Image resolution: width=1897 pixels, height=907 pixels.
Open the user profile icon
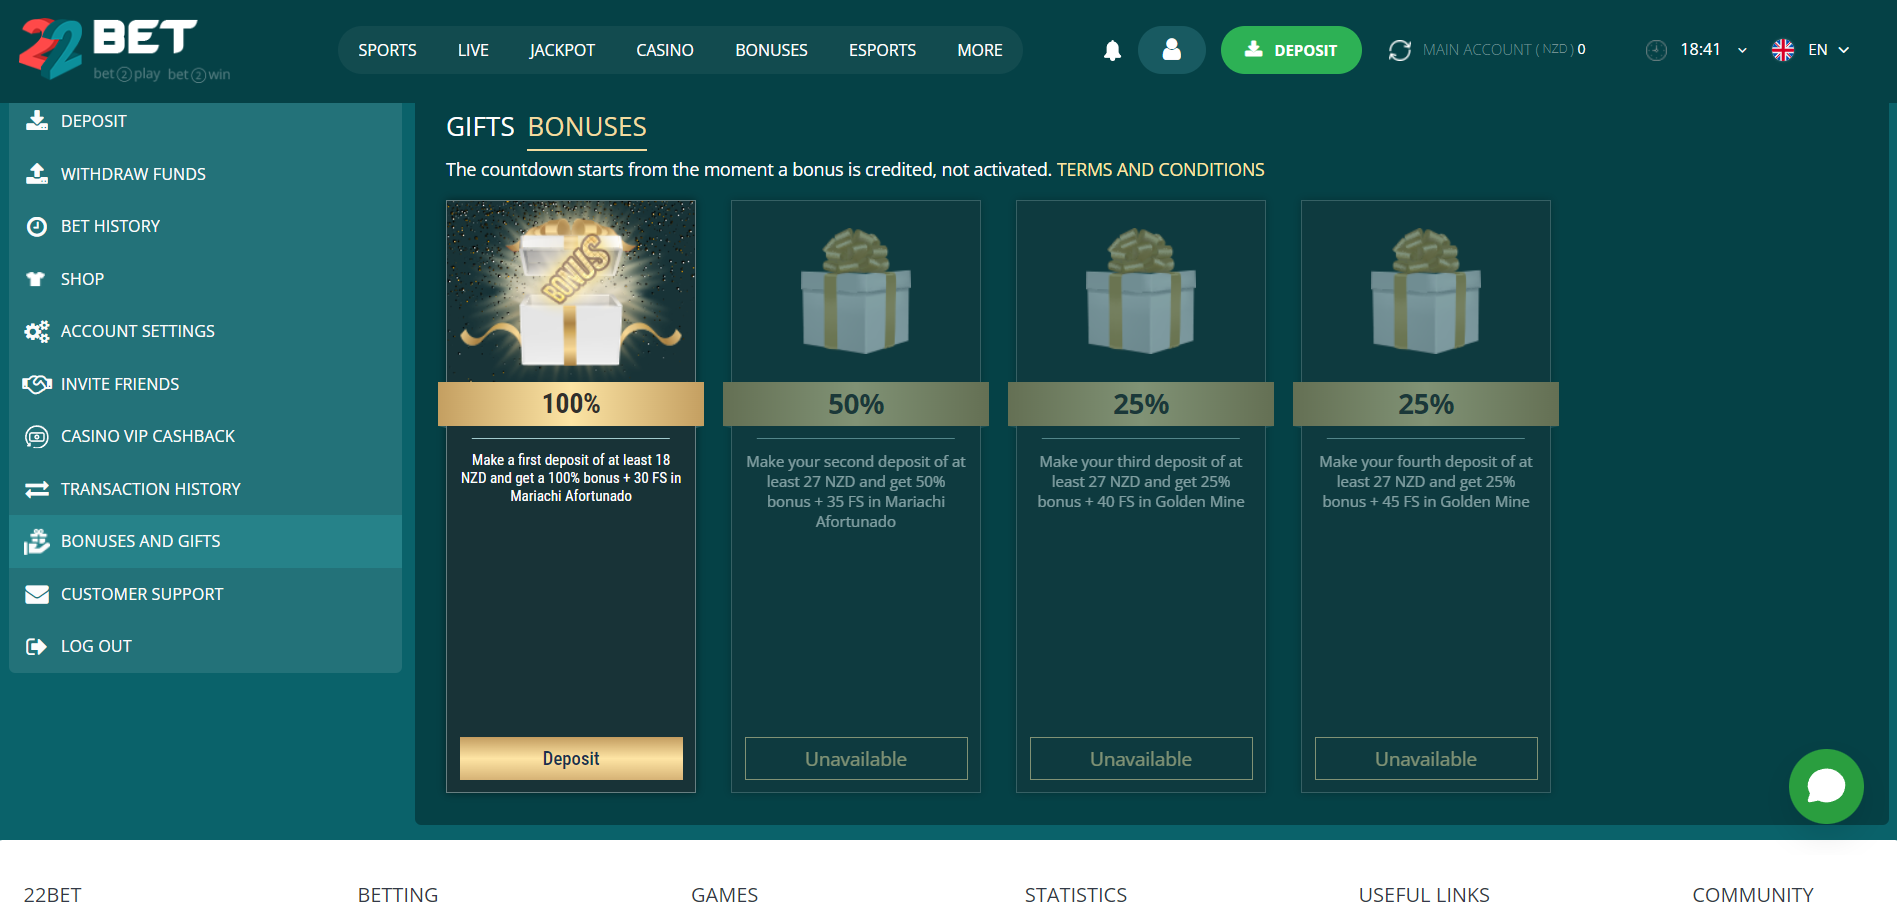tap(1172, 50)
